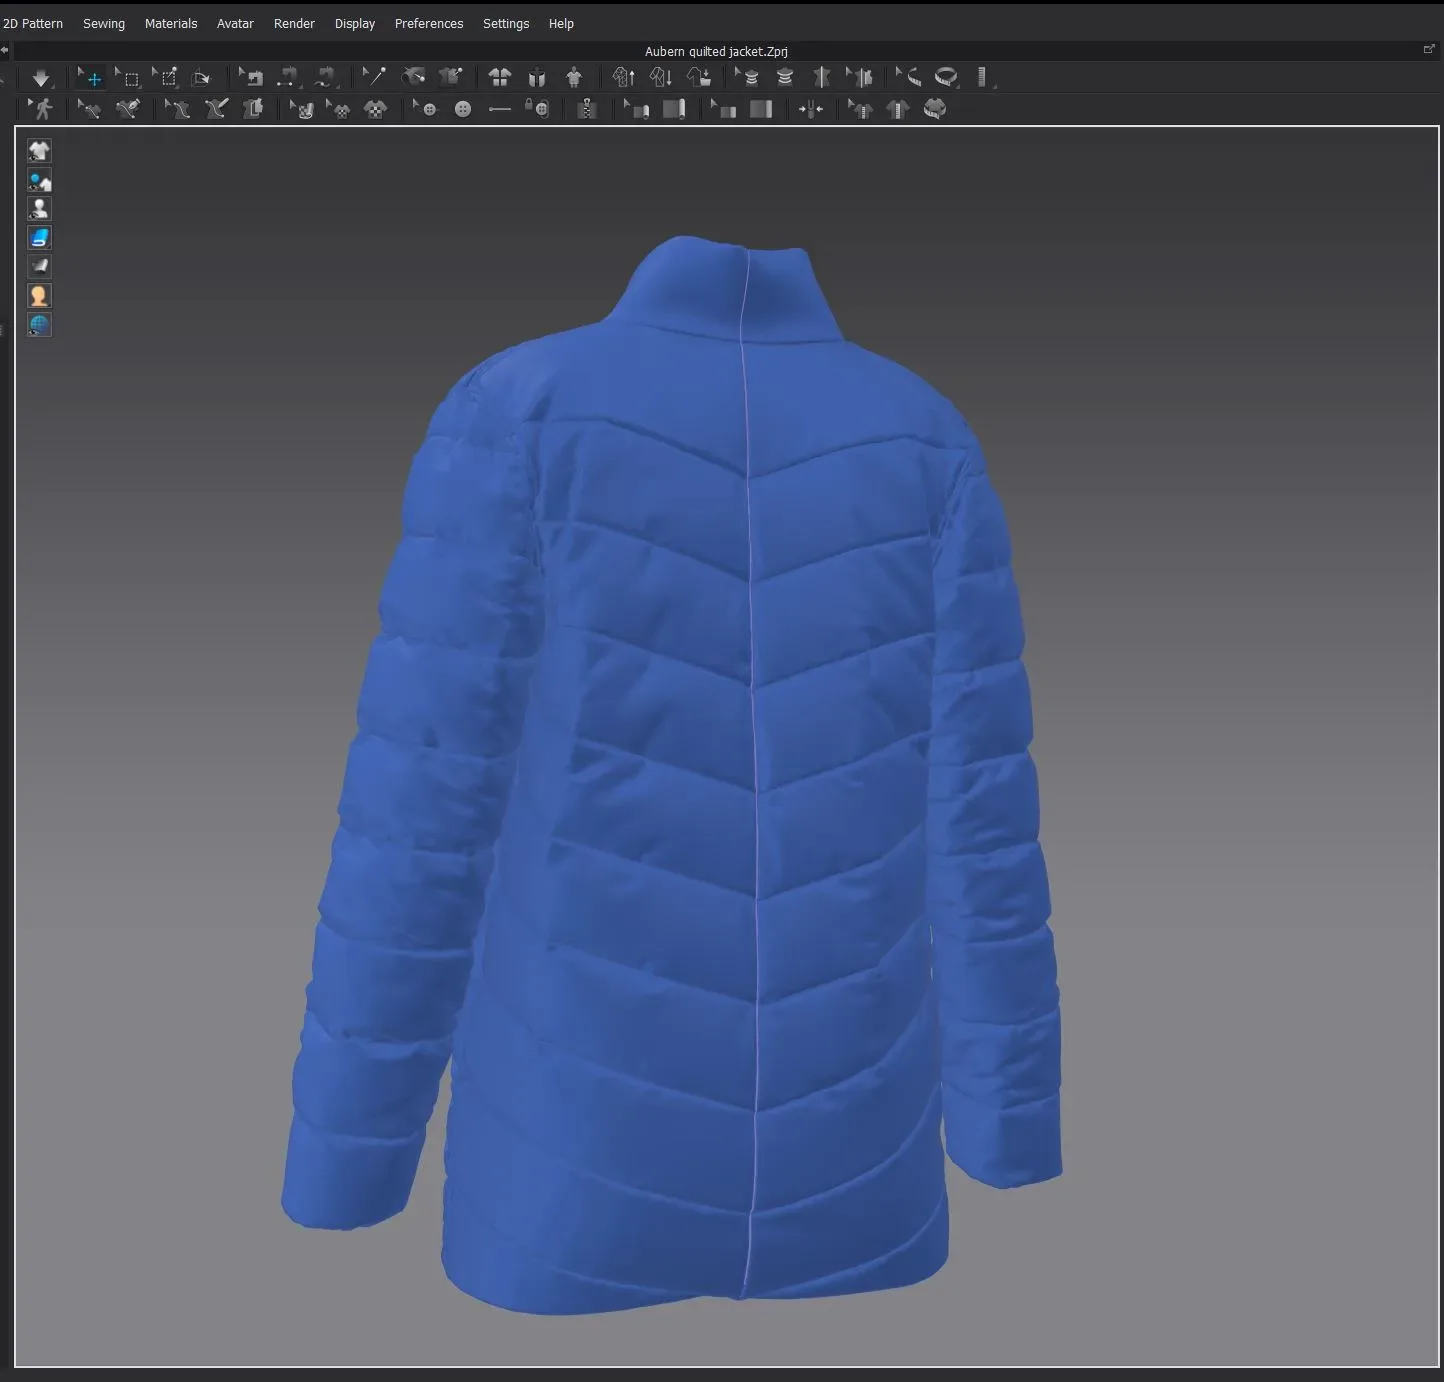Click the dress form center line icon
The width and height of the screenshot is (1444, 1382).
pos(822,77)
